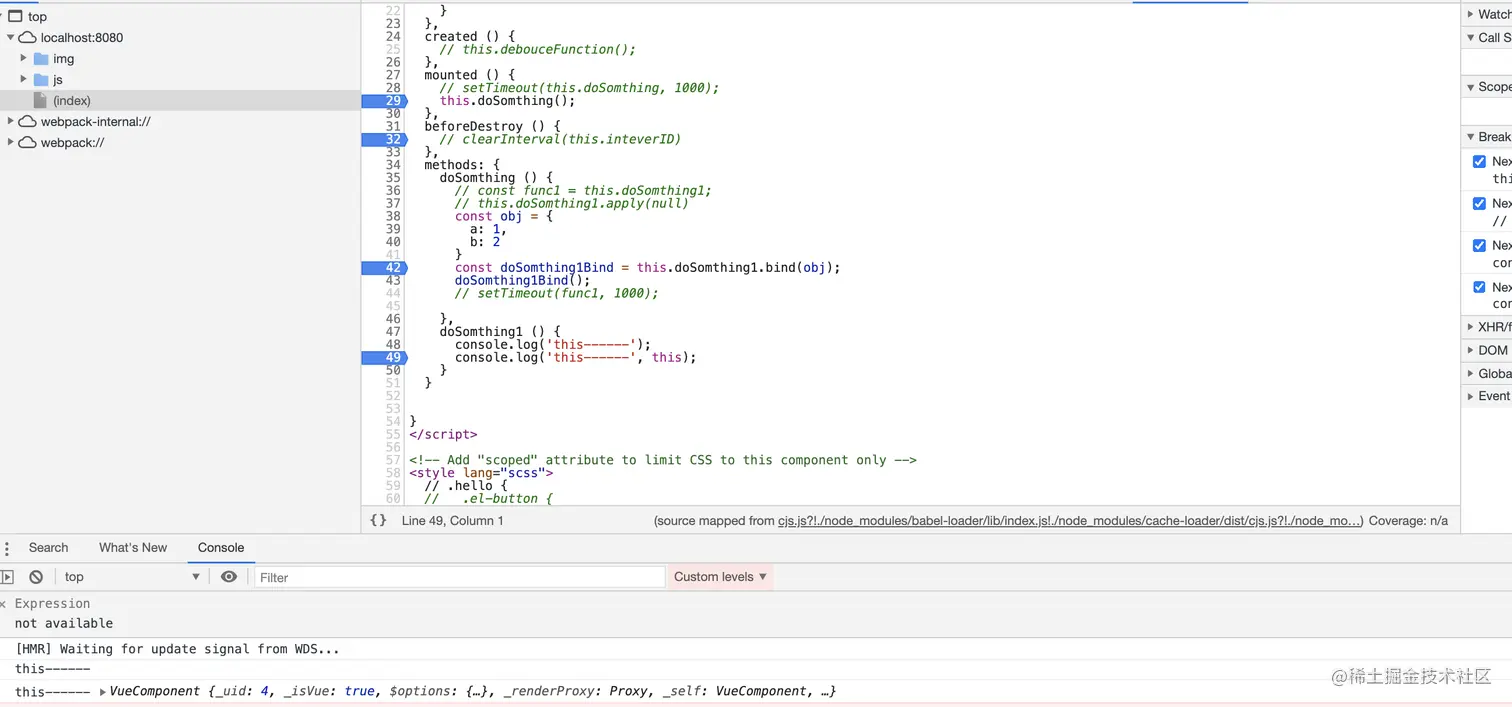Select the Console drawer tab

(221, 548)
